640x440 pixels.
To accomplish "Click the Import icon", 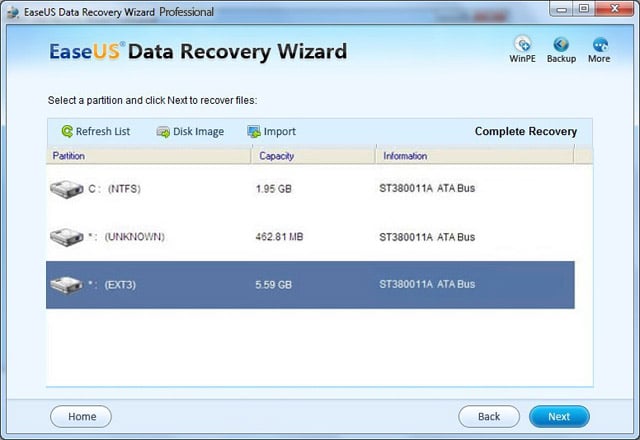I will coord(254,131).
